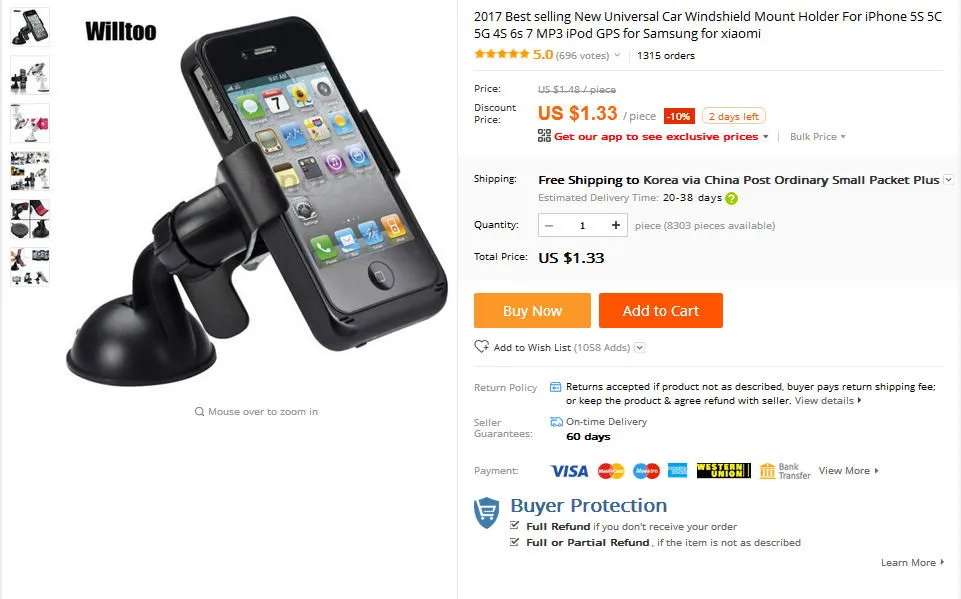Open the return policy View details link
Image resolution: width=961 pixels, height=599 pixels.
[828, 400]
